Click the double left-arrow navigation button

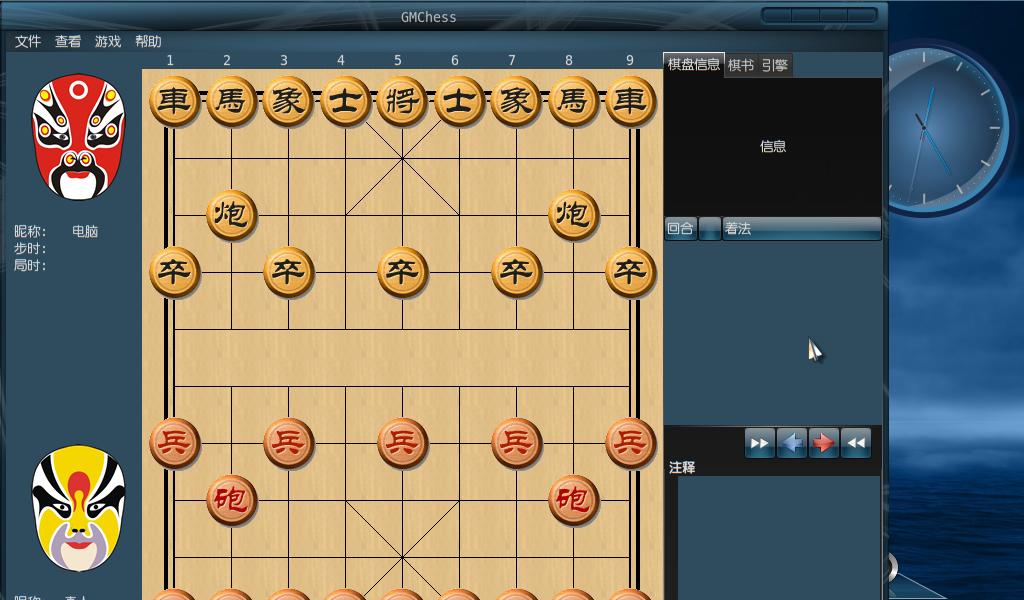point(856,443)
